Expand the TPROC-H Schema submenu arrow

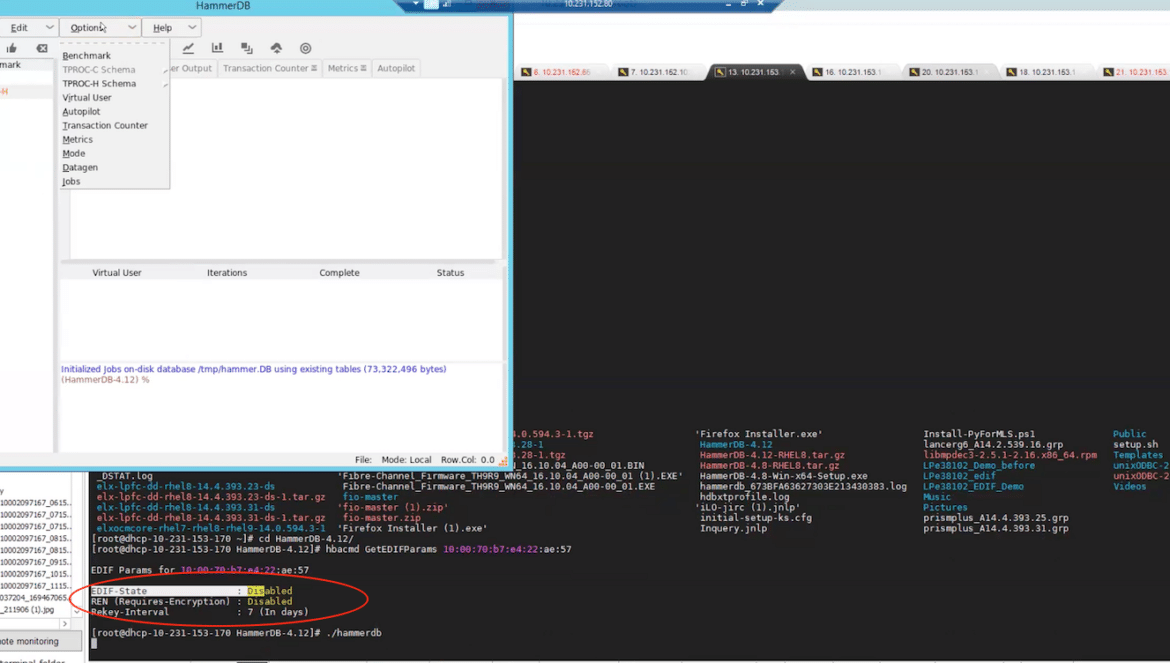165,84
